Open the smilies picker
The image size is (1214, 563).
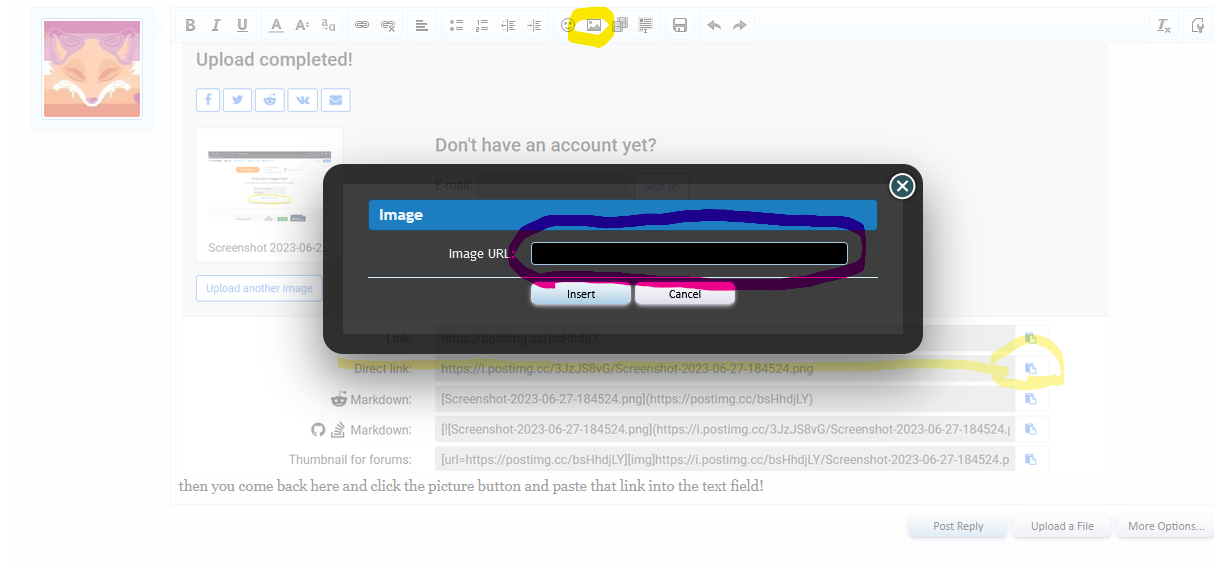pos(568,25)
